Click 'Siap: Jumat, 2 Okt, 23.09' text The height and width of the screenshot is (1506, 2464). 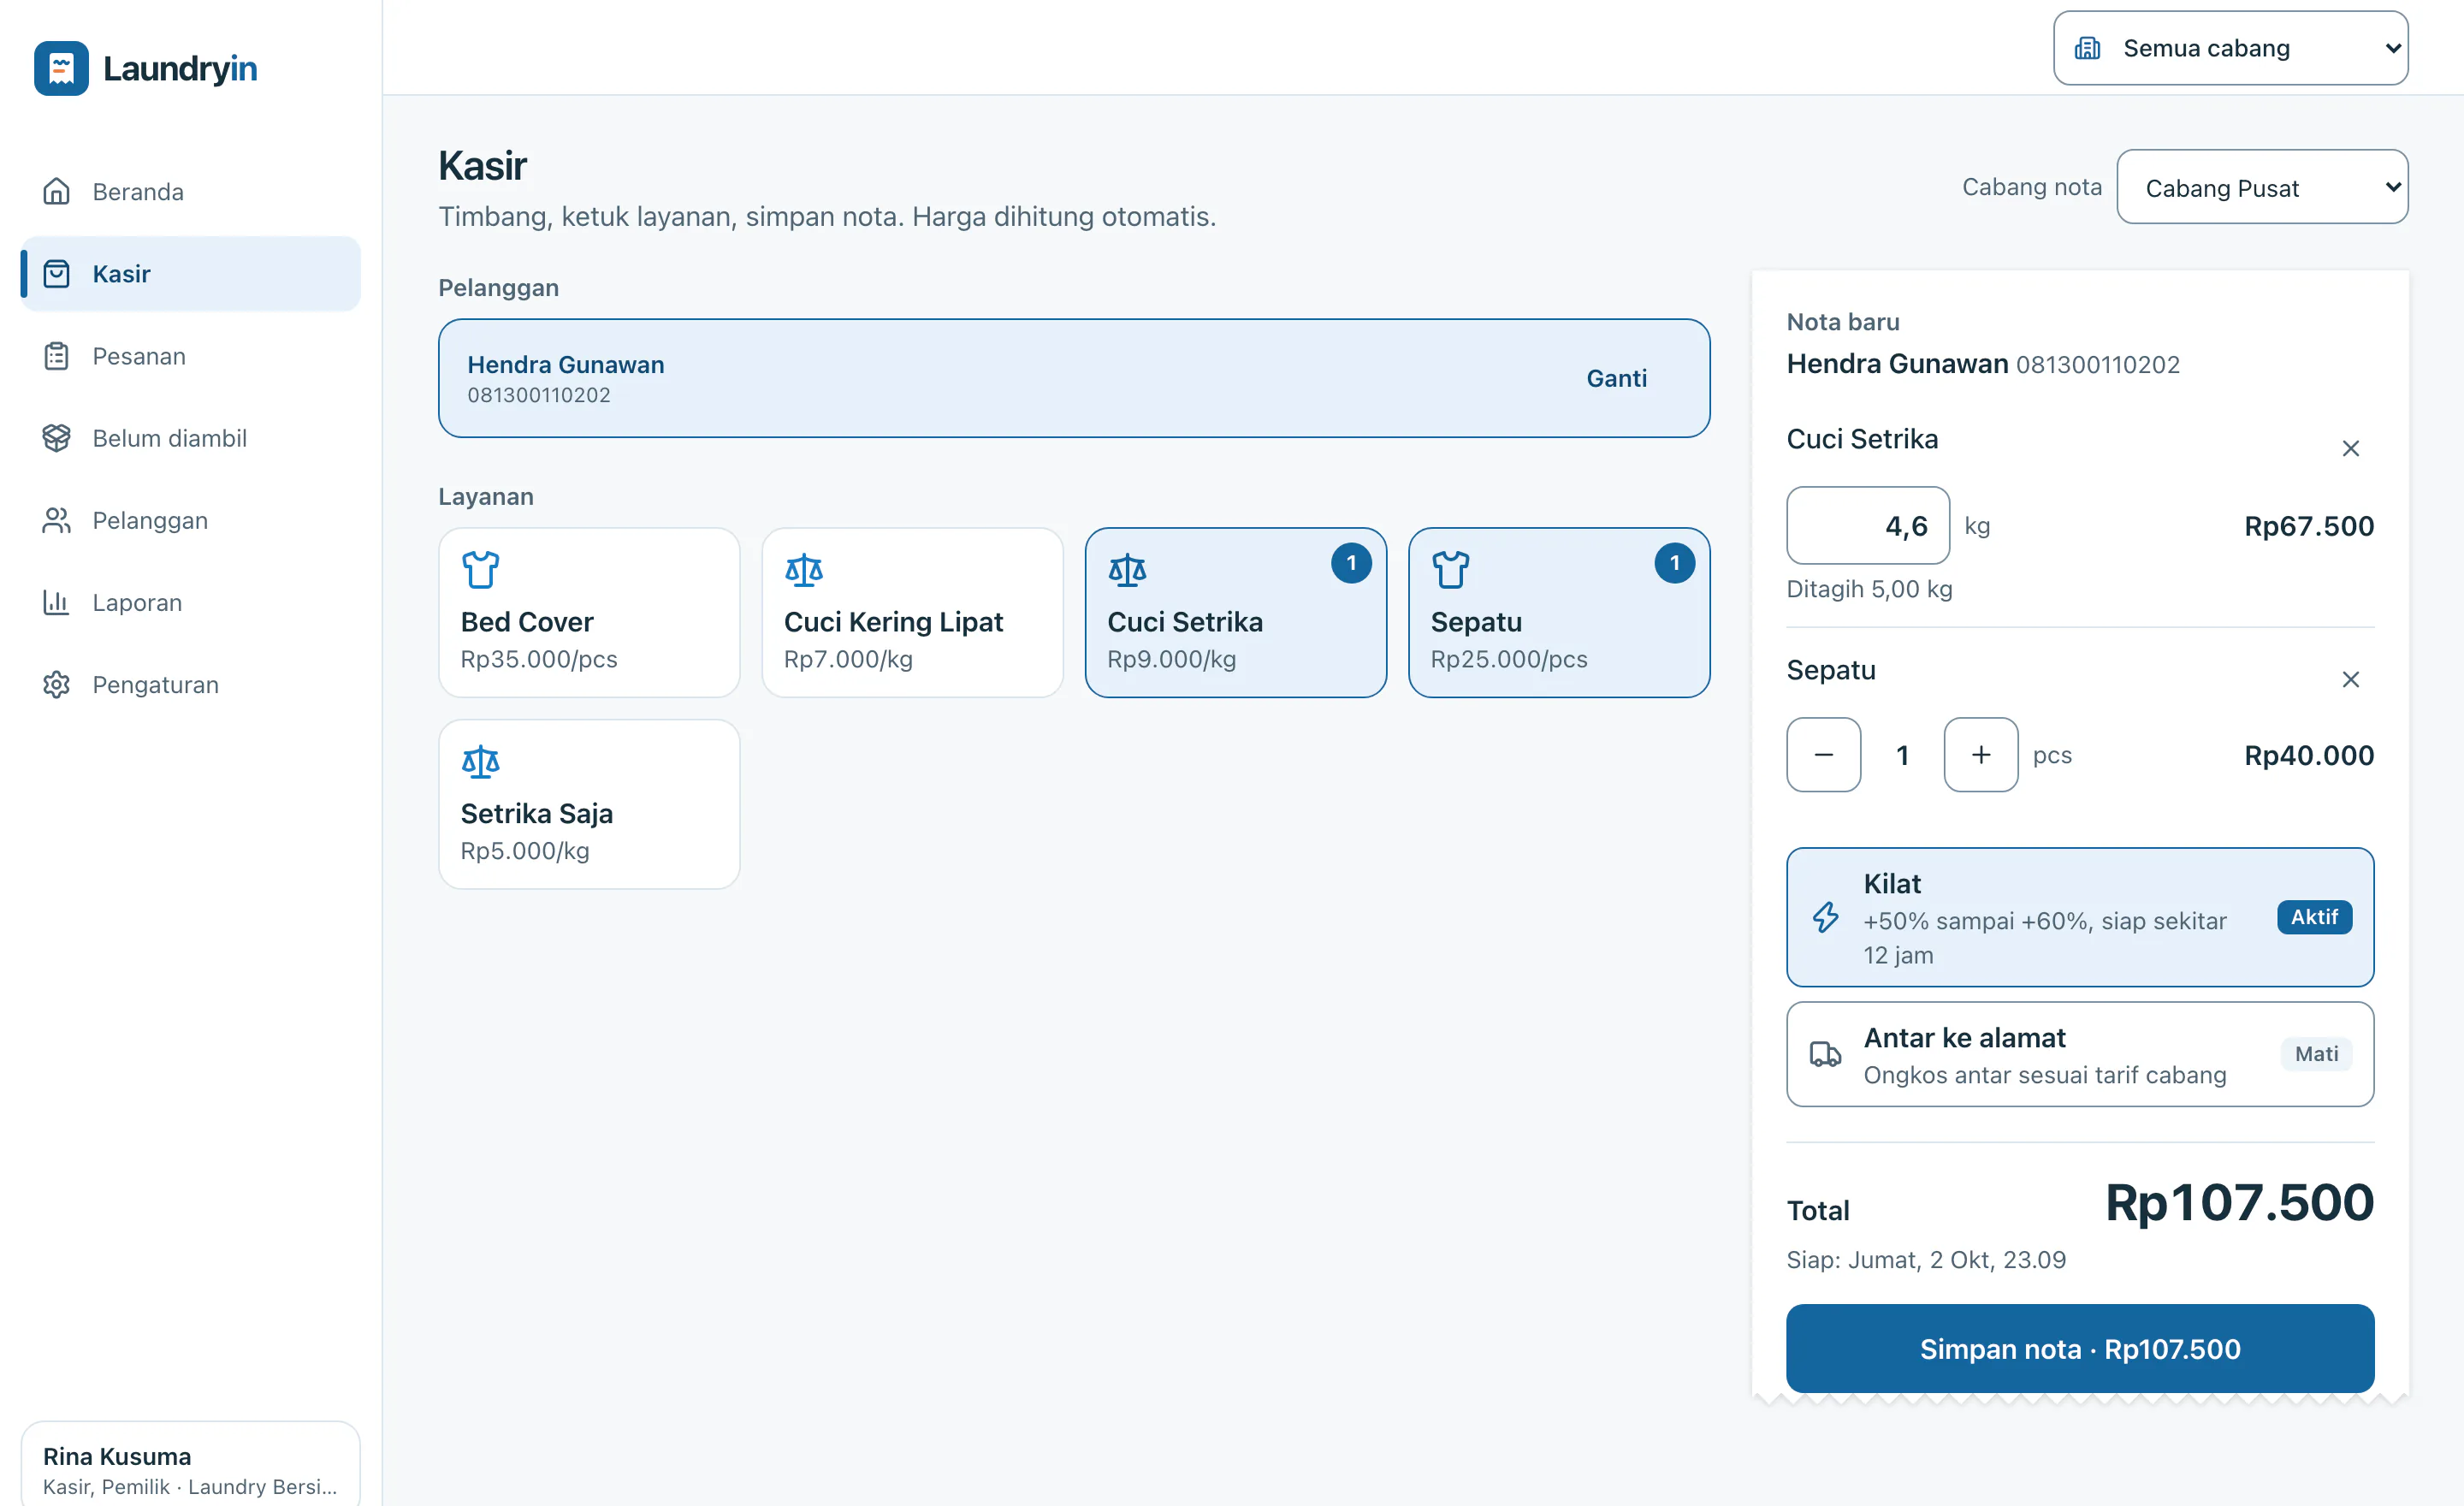[x=1926, y=1259]
